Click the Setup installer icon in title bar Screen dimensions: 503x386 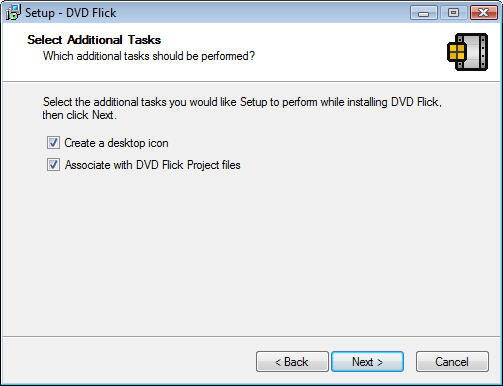click(x=13, y=13)
